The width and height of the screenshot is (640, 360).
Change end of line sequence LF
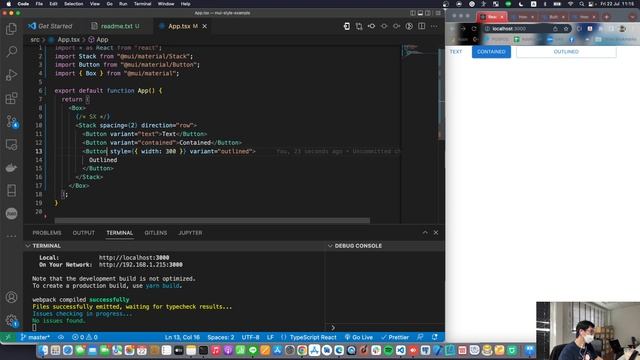(270, 337)
